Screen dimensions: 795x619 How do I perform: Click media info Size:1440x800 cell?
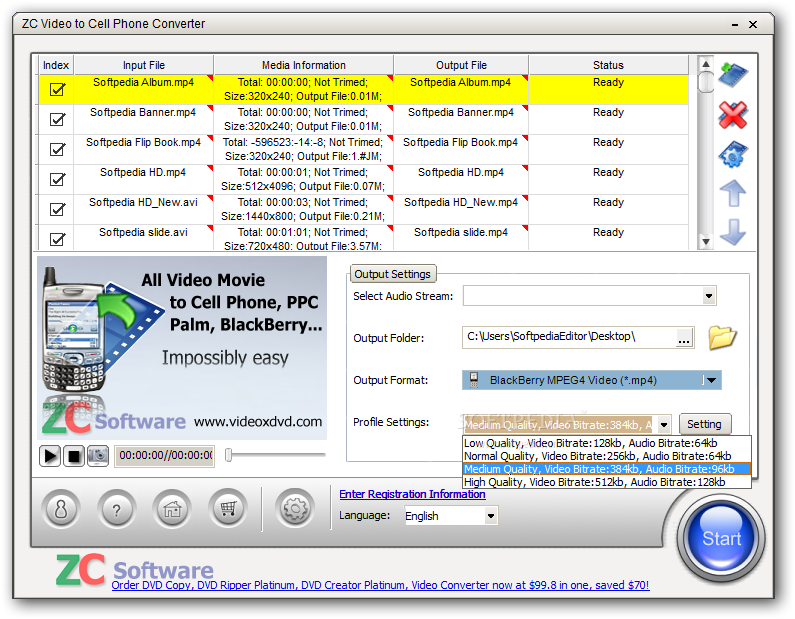[303, 209]
